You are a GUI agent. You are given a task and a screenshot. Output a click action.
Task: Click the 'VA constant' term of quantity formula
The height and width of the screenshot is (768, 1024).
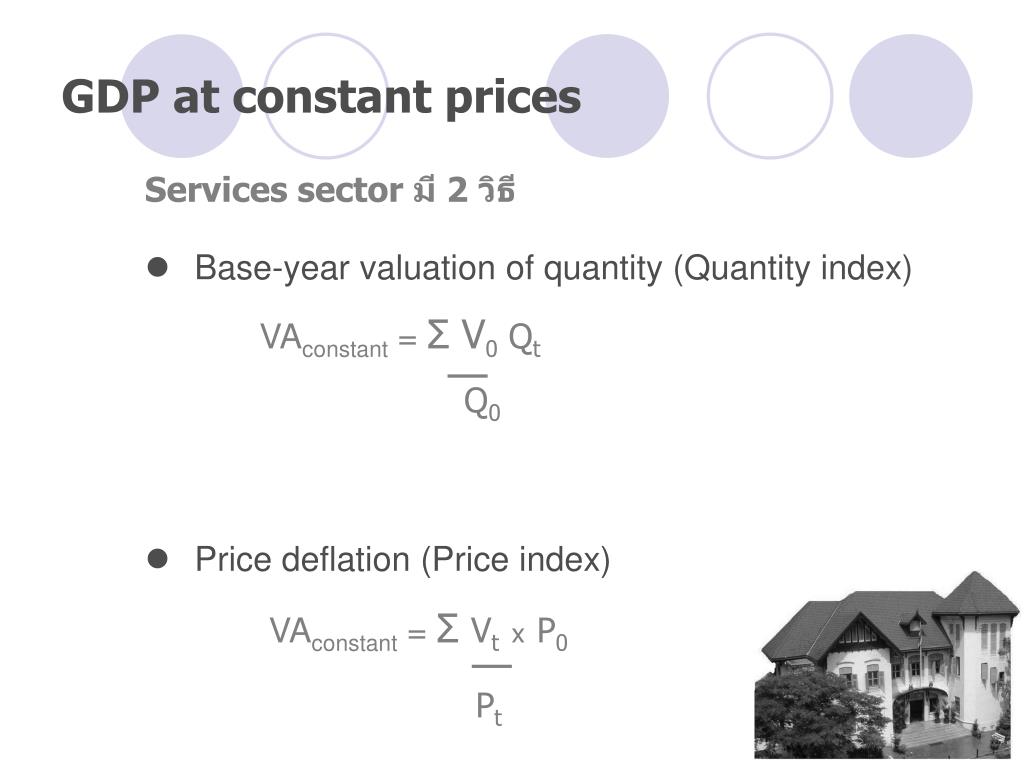[325, 340]
